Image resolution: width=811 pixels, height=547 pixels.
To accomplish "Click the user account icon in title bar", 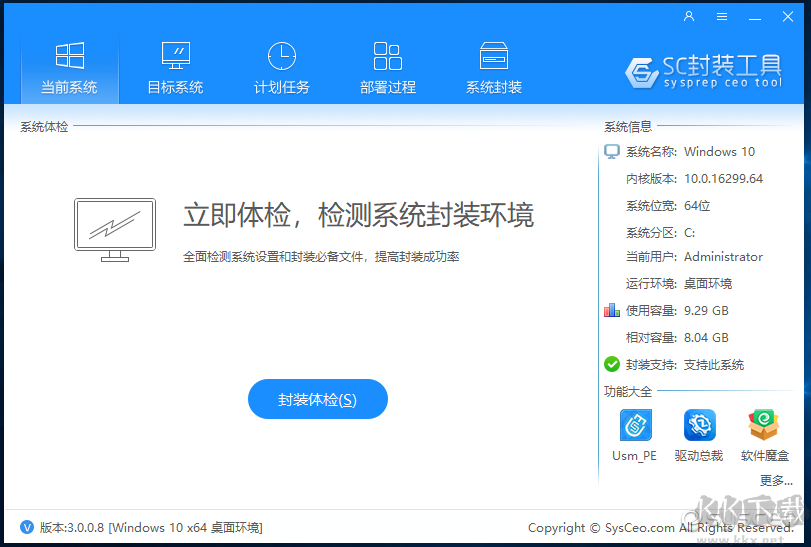I will tap(689, 17).
